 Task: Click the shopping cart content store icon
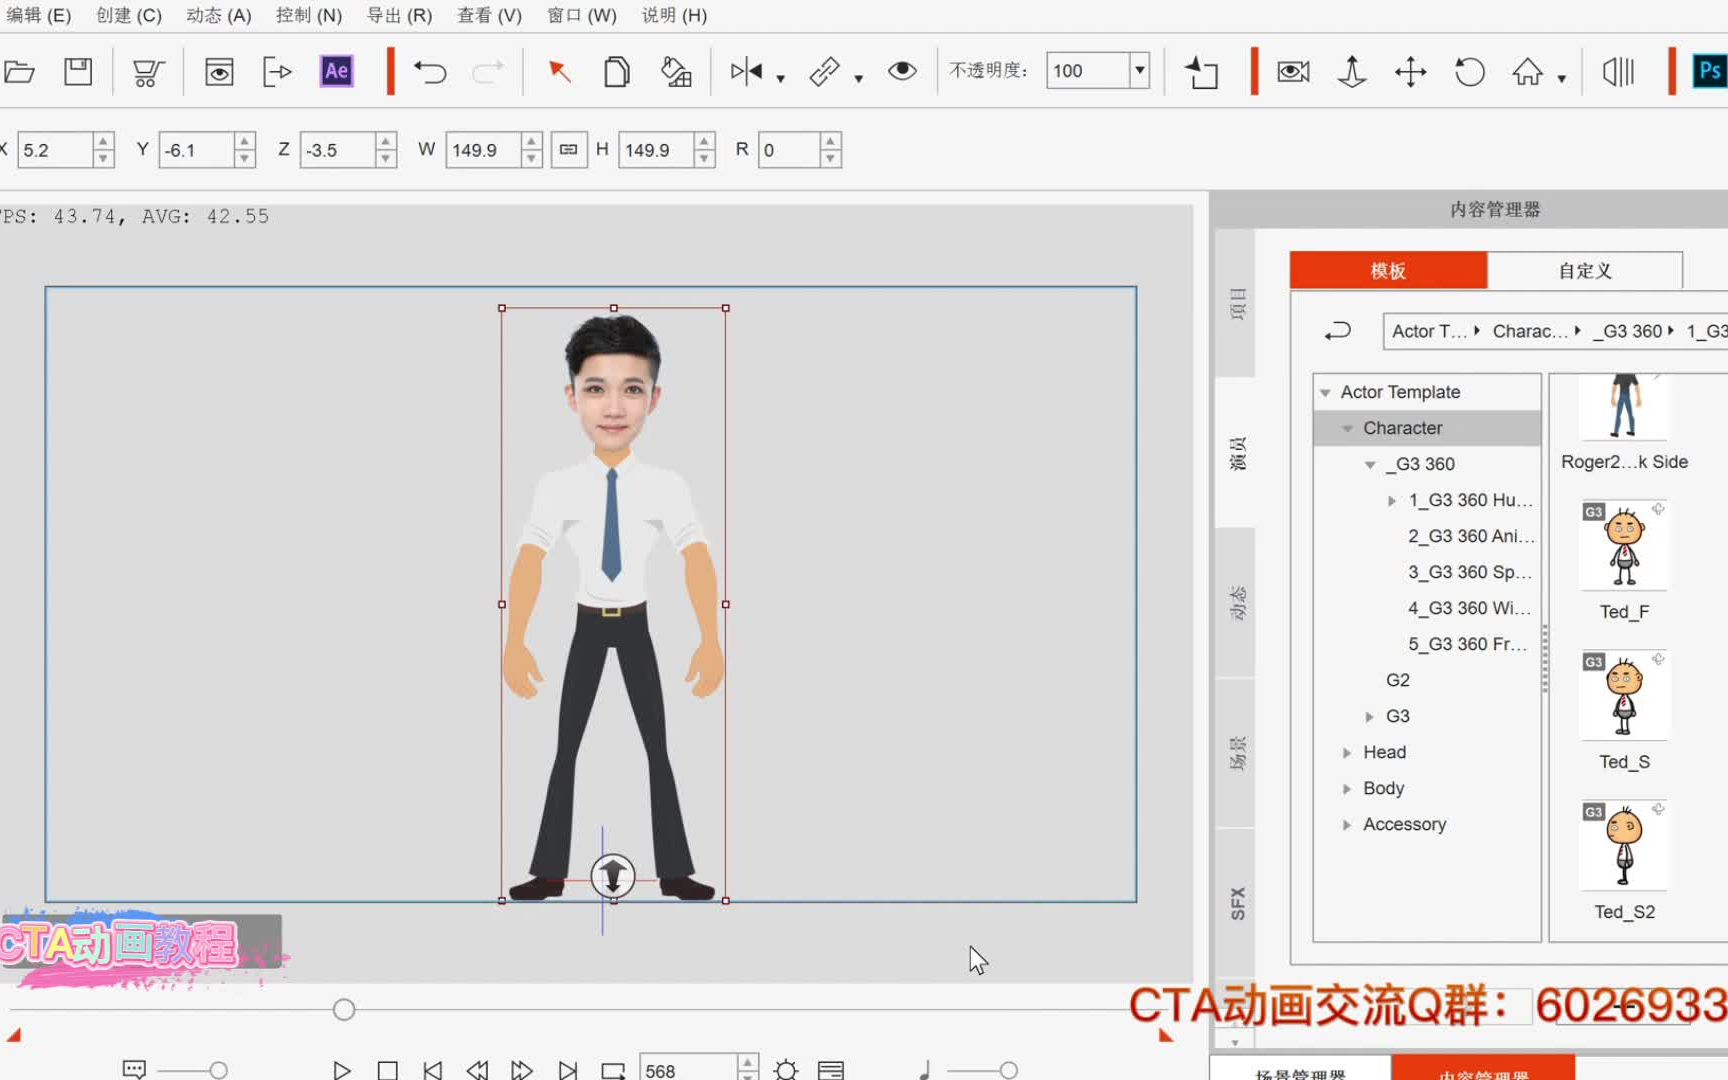pos(147,71)
